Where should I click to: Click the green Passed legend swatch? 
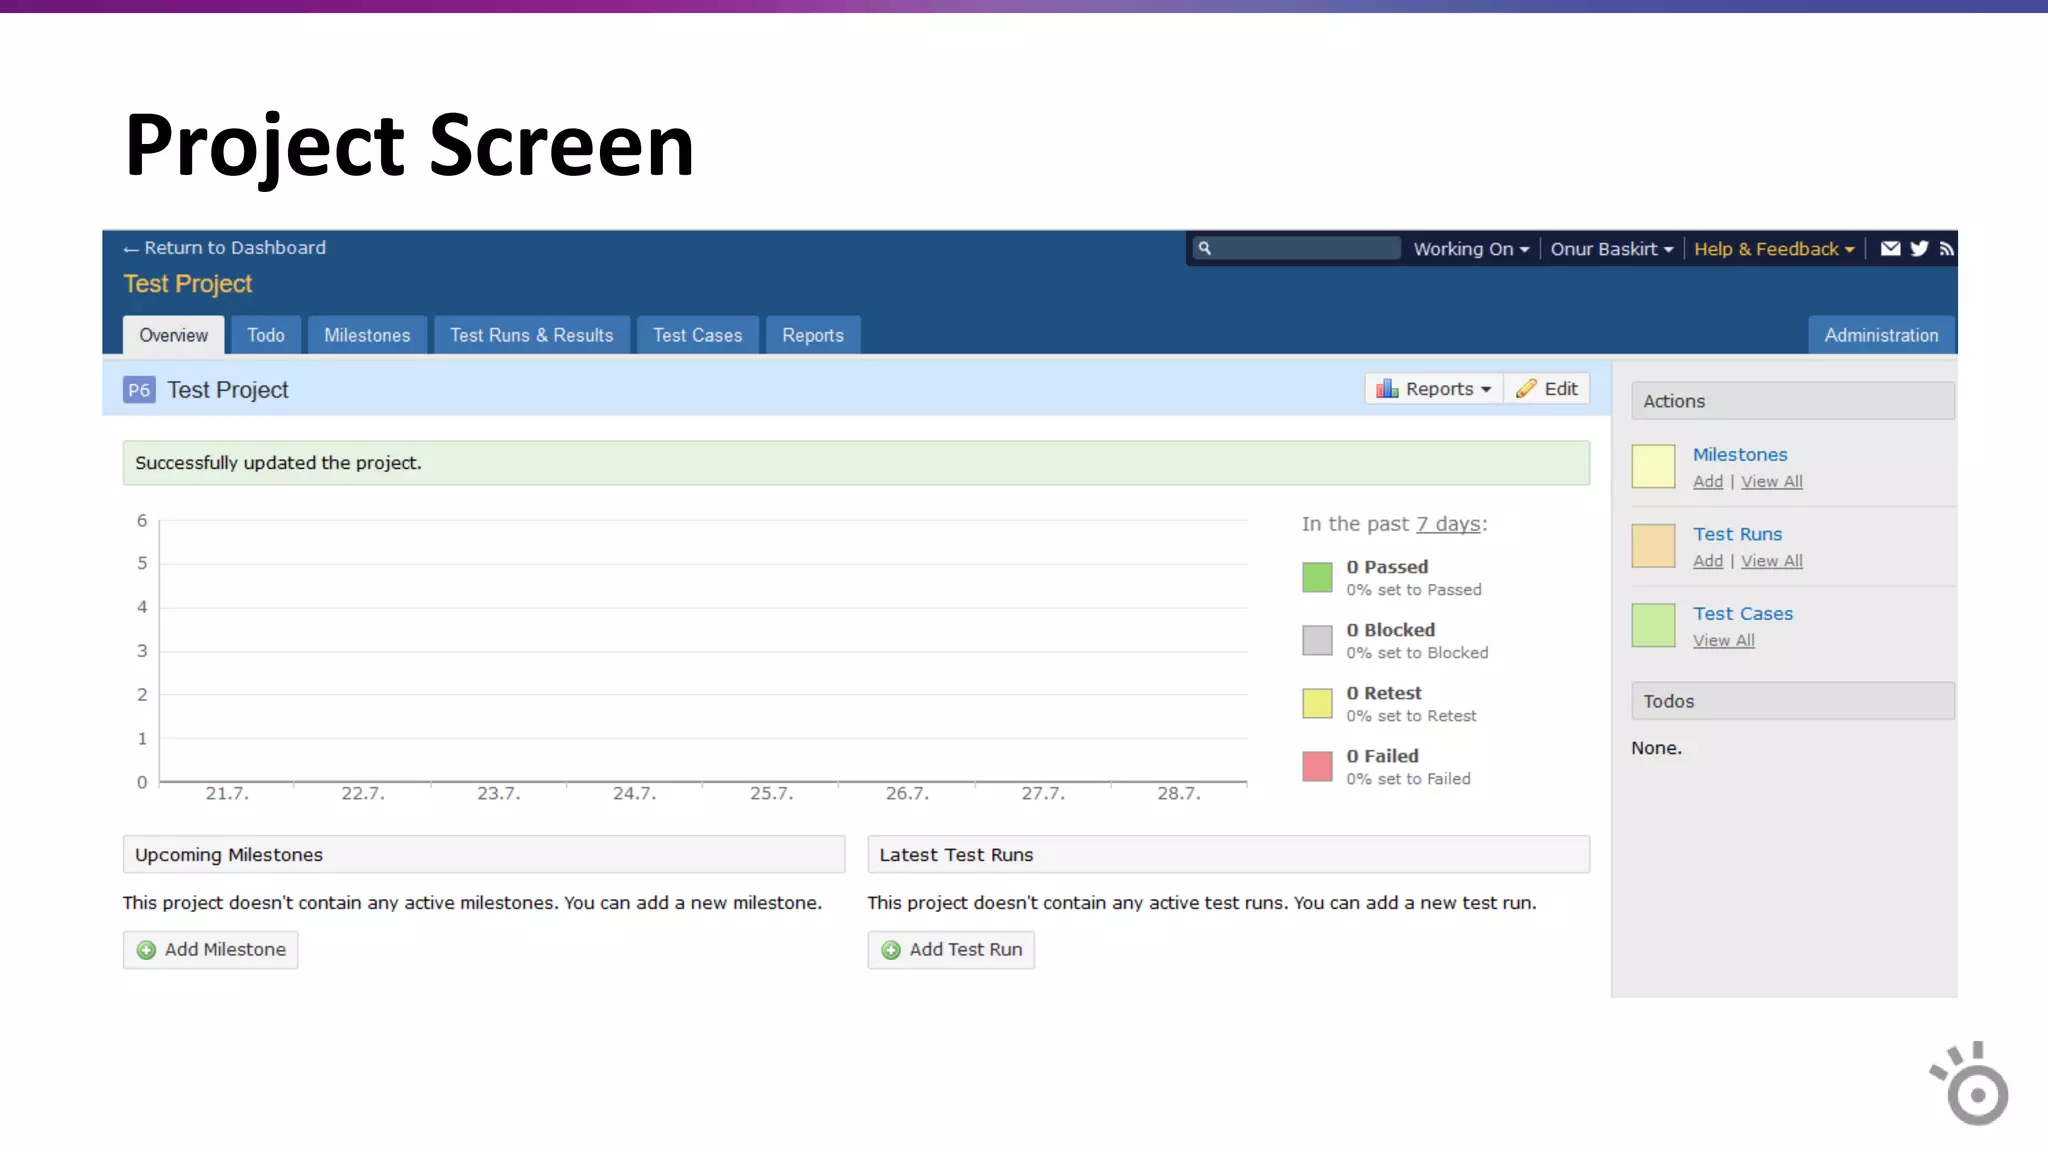click(x=1317, y=577)
